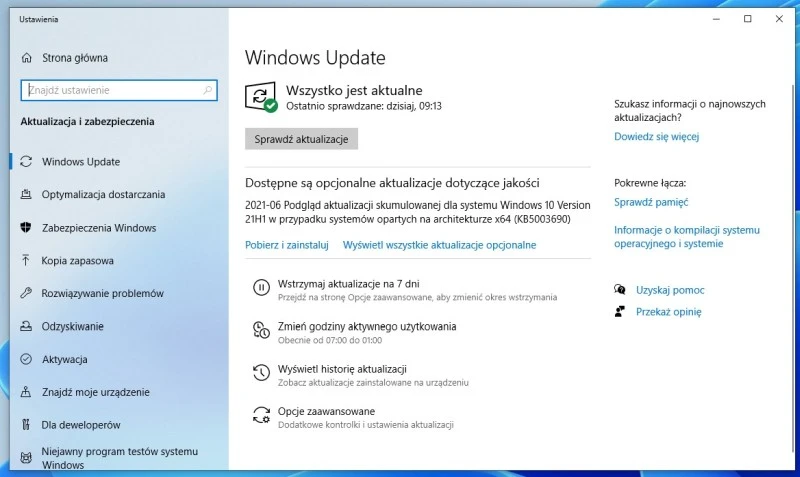Click the Uzyskaj pomoc link
Image resolution: width=800 pixels, height=477 pixels.
670,290
